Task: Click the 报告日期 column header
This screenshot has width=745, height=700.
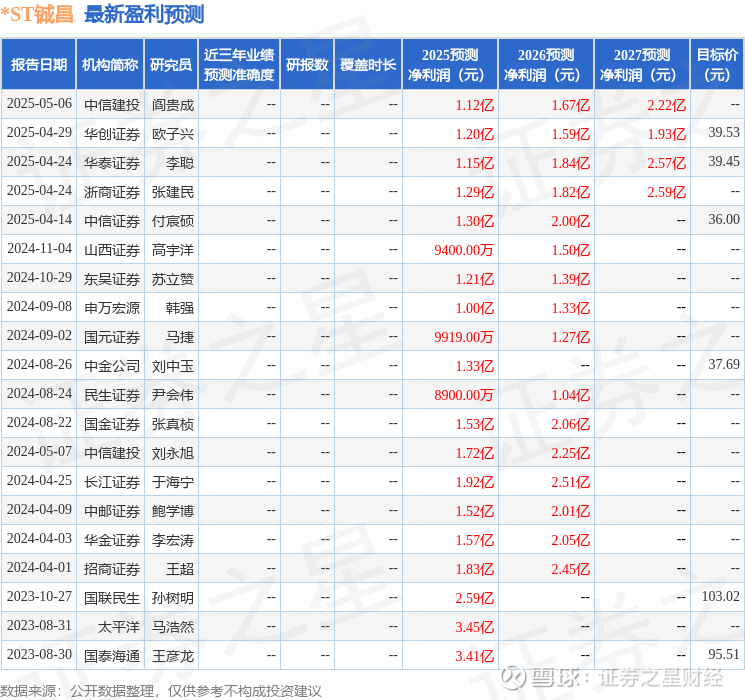Action: point(38,65)
